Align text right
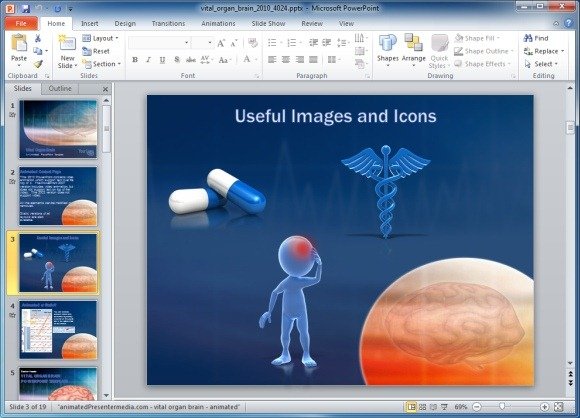The height and width of the screenshot is (418, 580). click(300, 60)
